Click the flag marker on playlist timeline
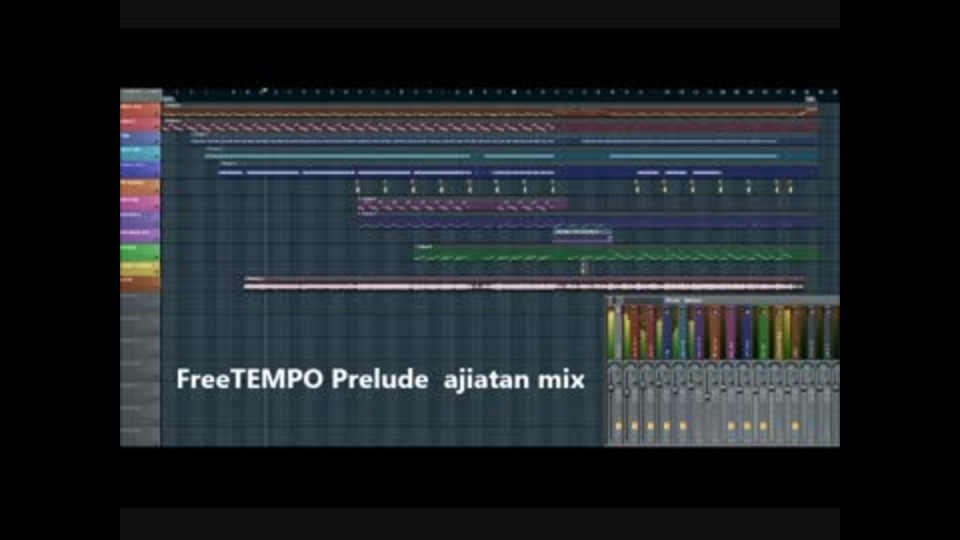960x540 pixels. point(263,91)
